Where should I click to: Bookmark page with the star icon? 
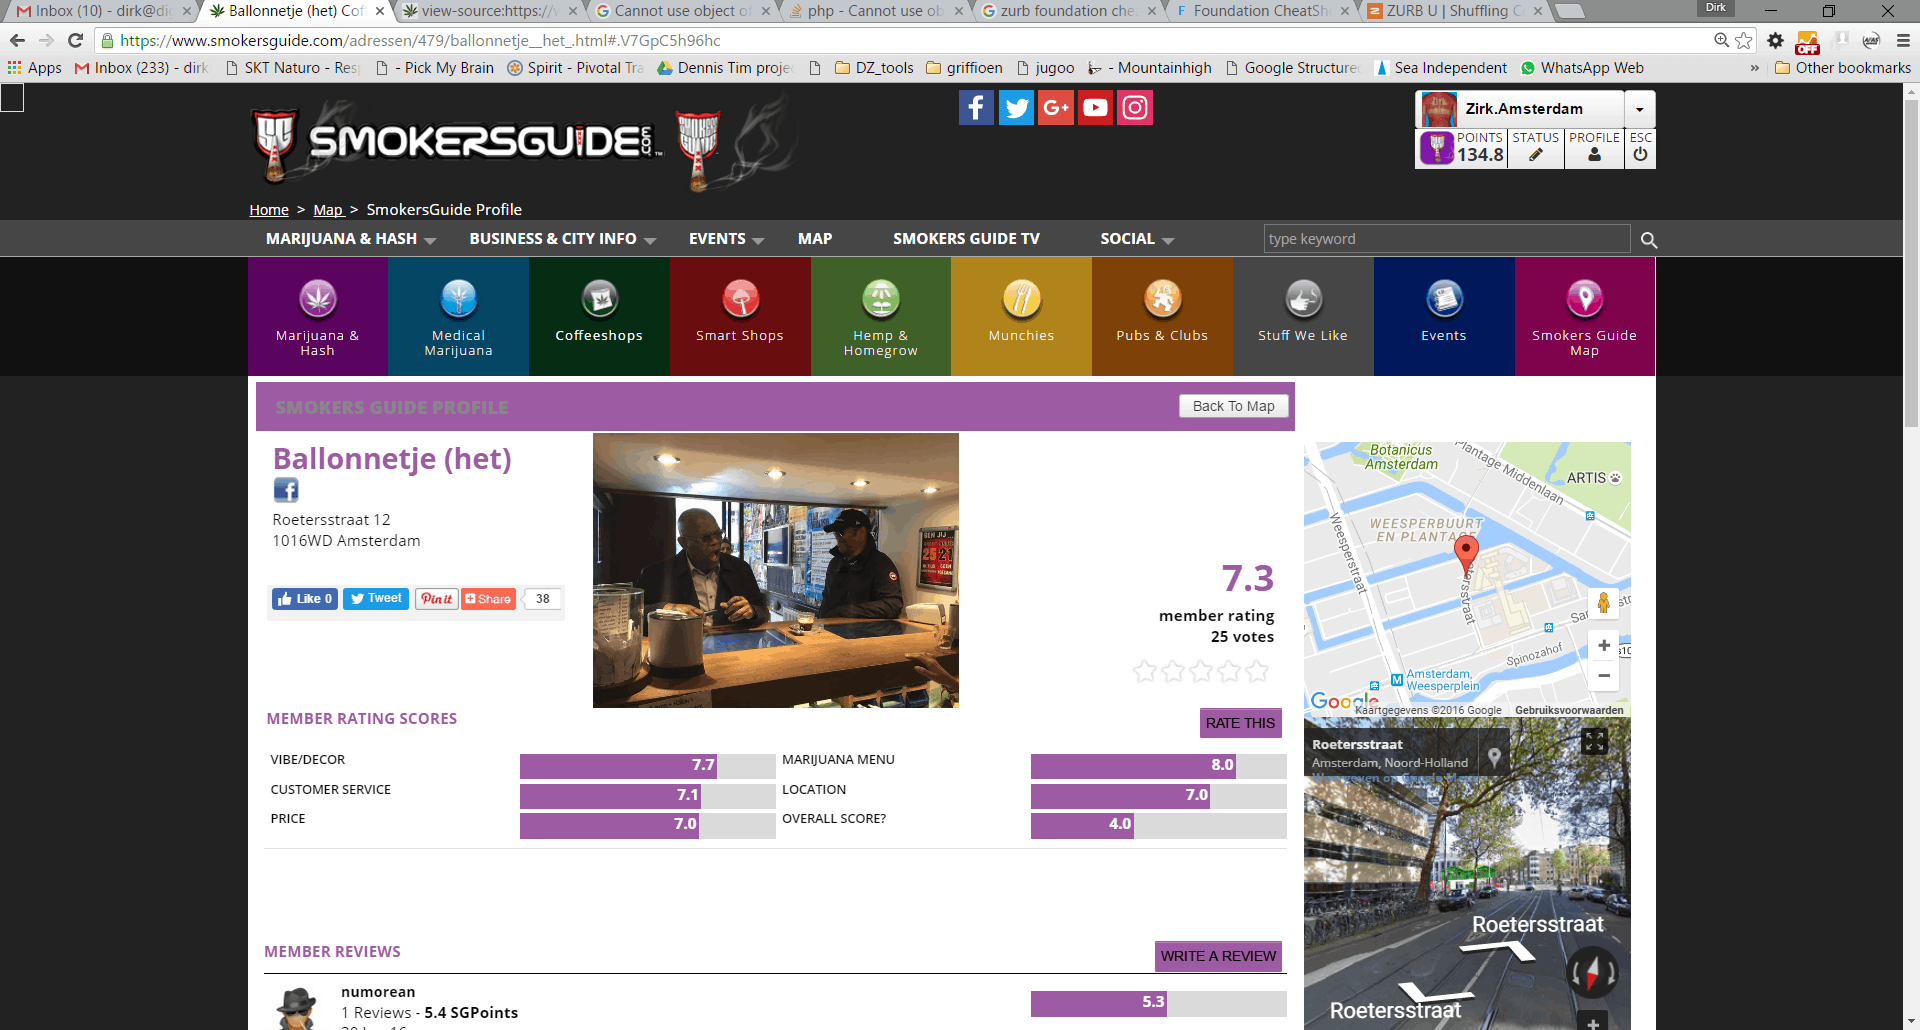click(x=1744, y=41)
